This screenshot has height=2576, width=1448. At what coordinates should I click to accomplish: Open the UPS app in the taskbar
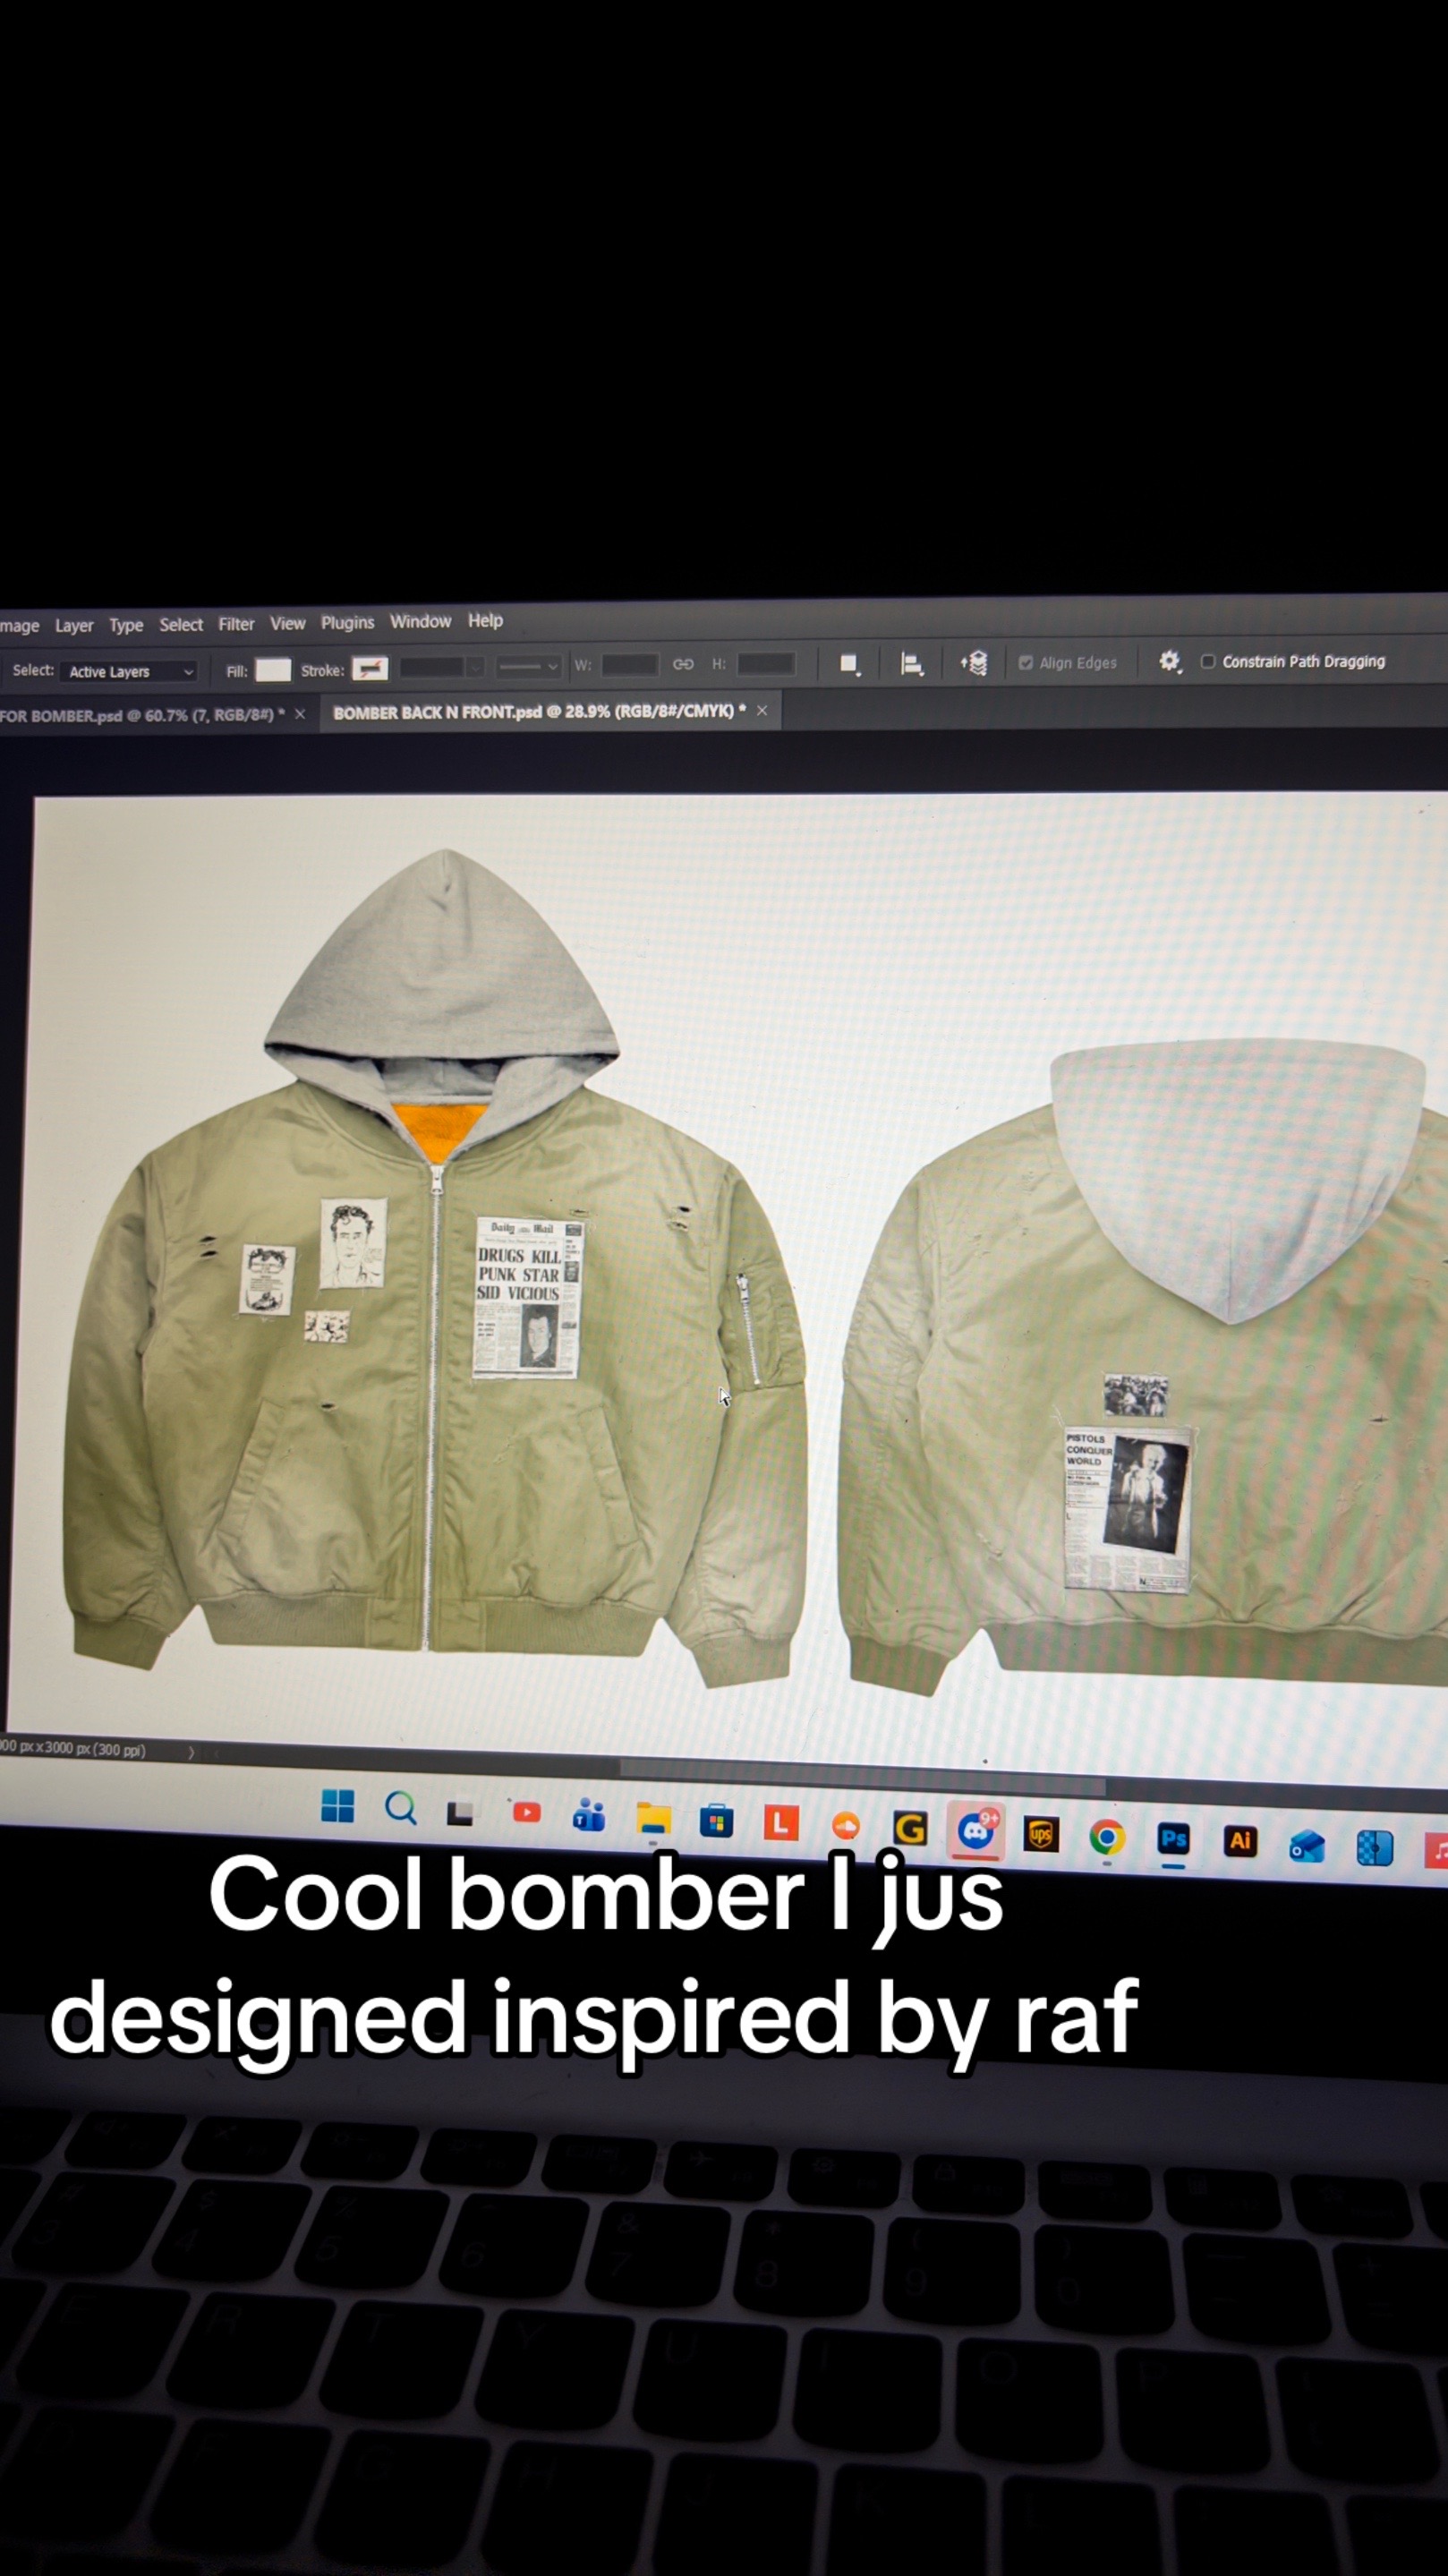point(1041,1835)
